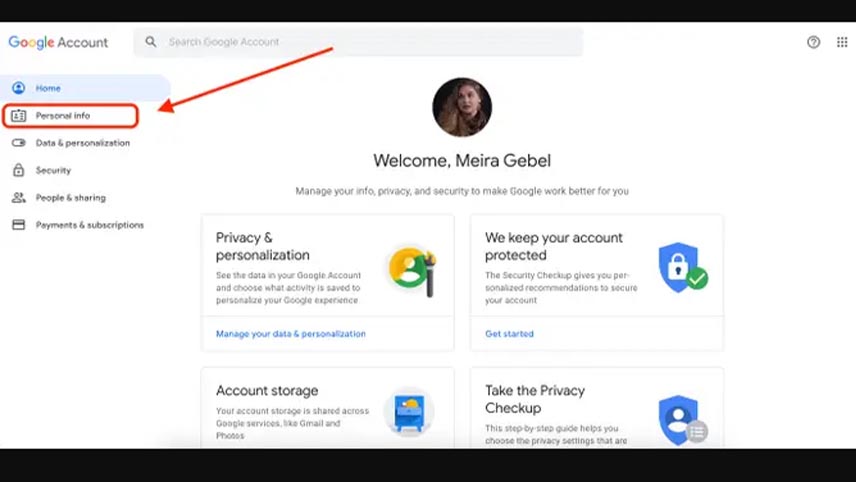The height and width of the screenshot is (482, 856).
Task: Click the Get started link
Action: 509,334
